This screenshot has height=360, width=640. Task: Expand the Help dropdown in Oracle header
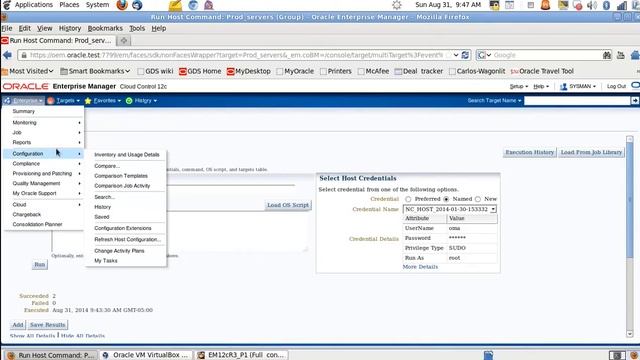pyautogui.click(x=541, y=87)
